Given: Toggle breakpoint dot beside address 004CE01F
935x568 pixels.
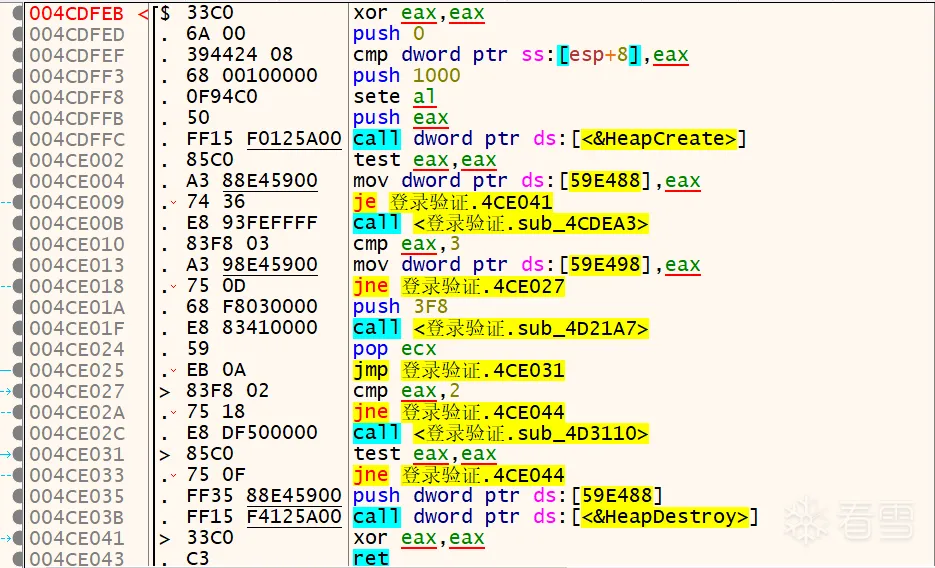Looking at the screenshot, I should coord(17,328).
